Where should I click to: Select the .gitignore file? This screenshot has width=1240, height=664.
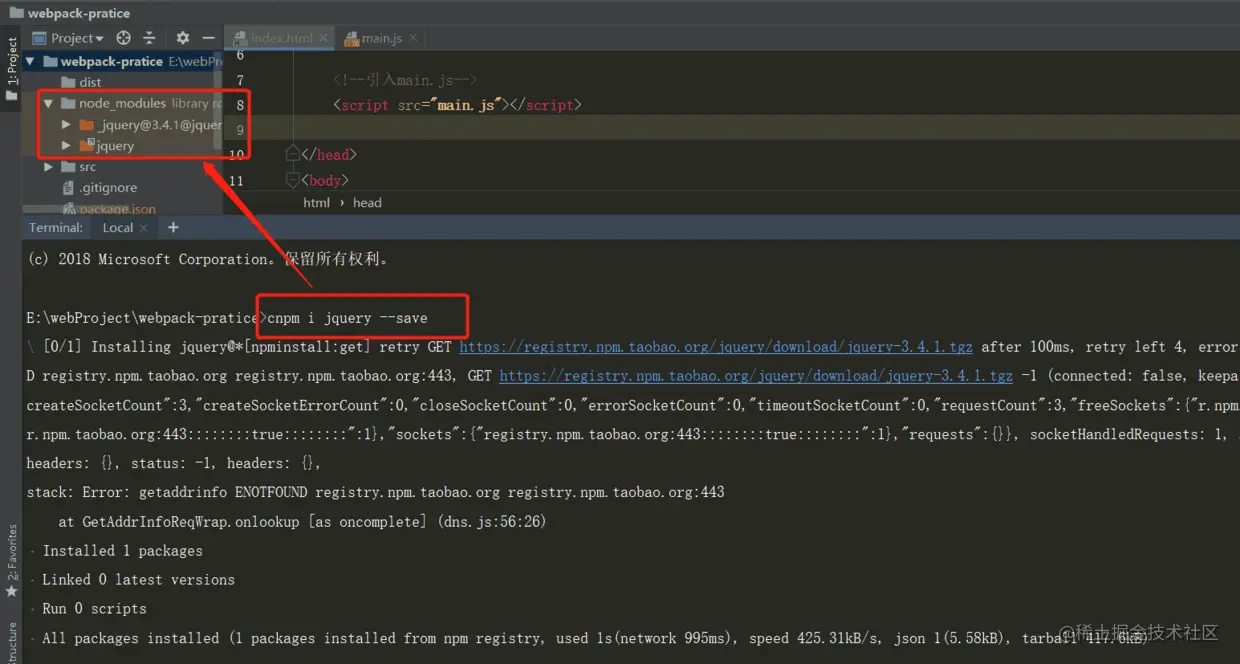point(100,188)
